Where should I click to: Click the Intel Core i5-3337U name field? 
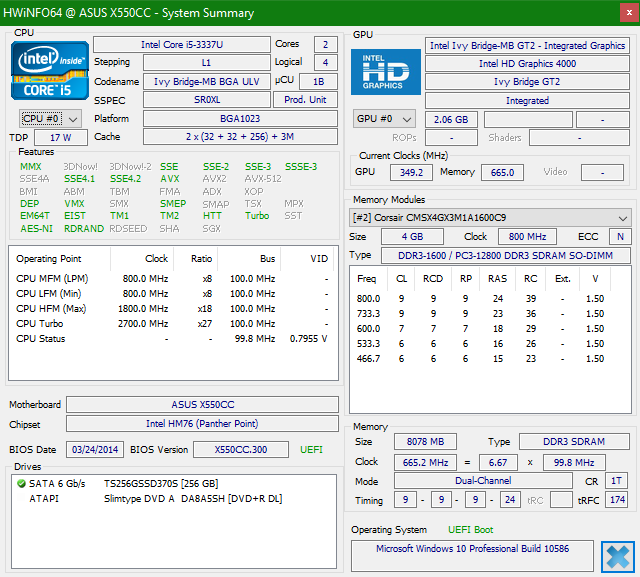point(182,44)
